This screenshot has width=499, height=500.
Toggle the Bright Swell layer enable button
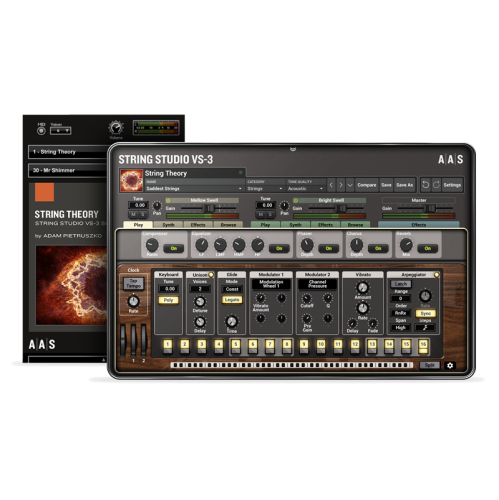[x=295, y=200]
